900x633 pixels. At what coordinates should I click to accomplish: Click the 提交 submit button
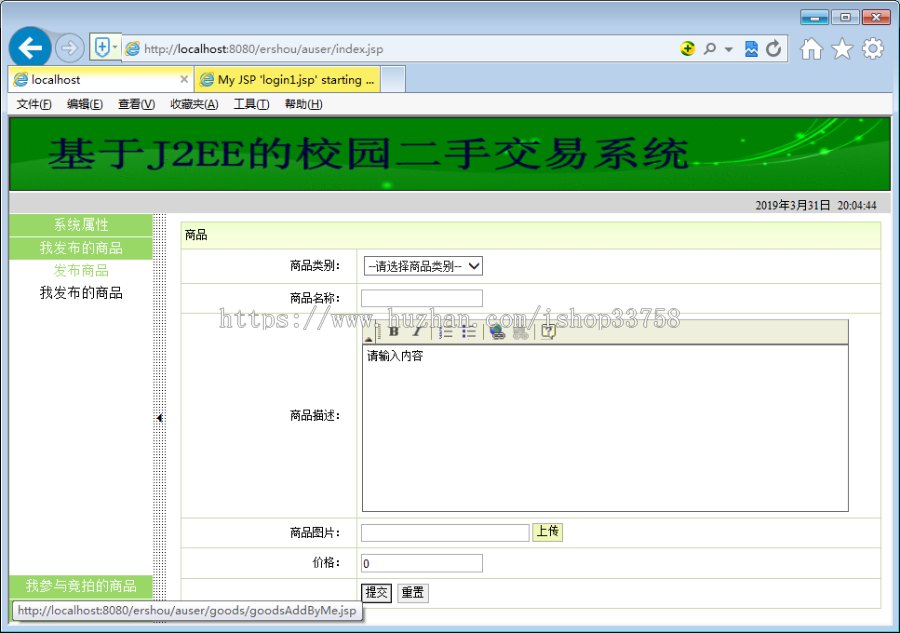[x=376, y=592]
